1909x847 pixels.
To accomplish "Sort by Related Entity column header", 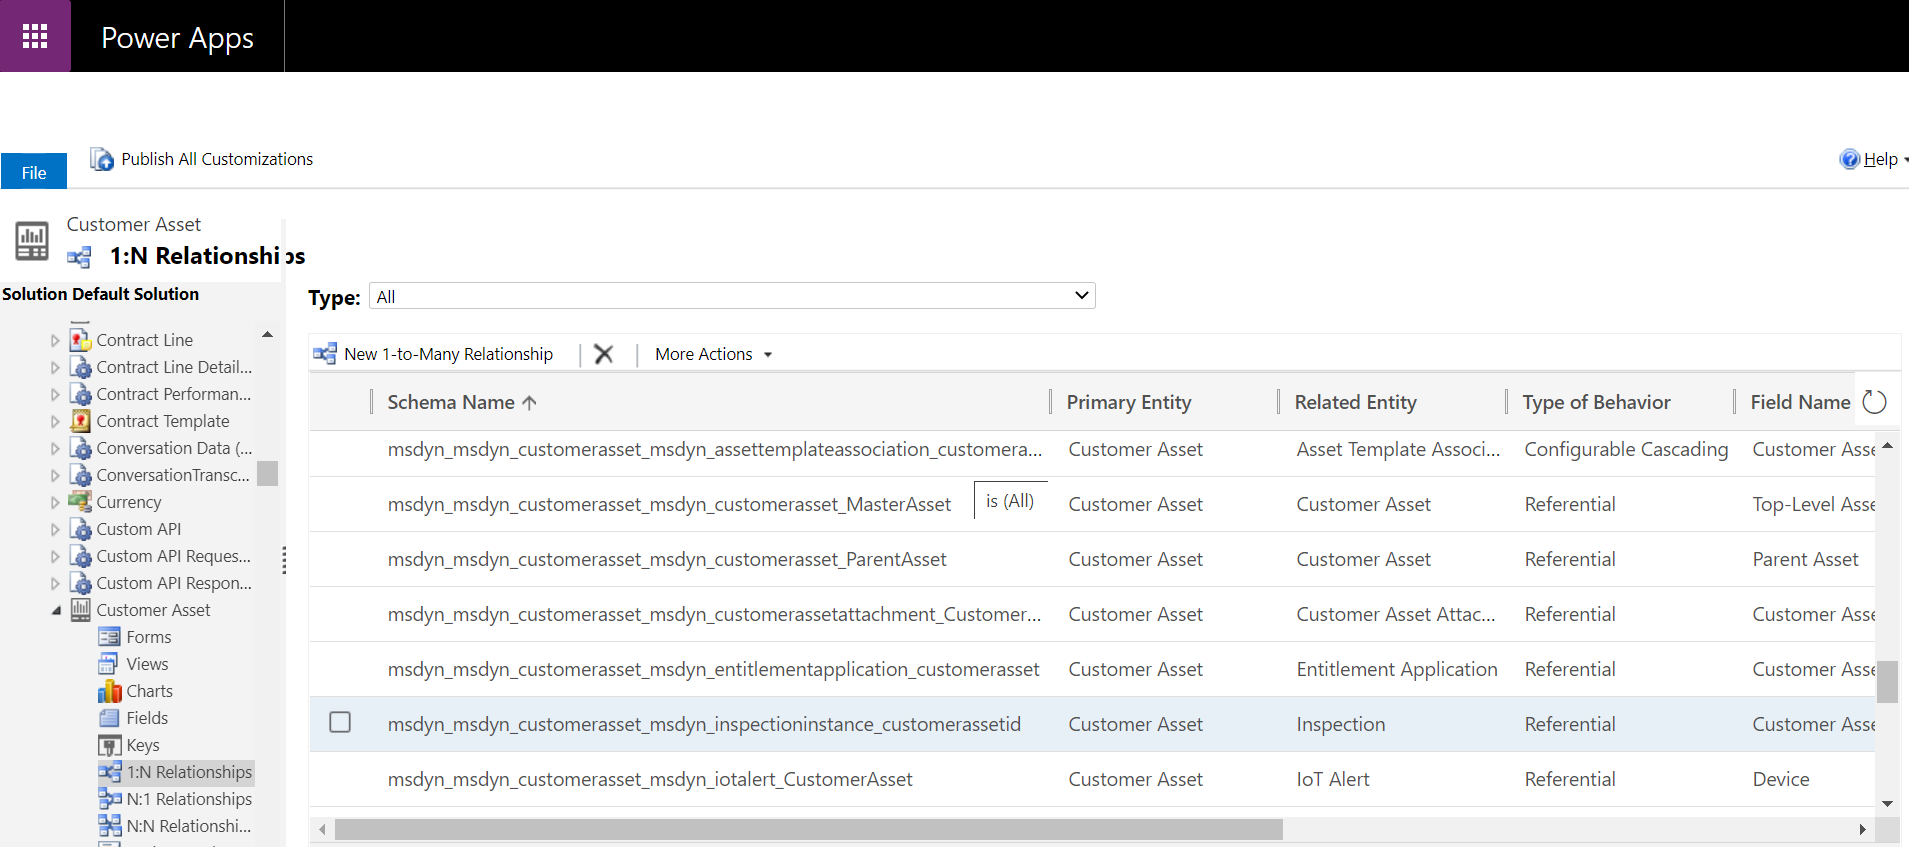I will coord(1355,402).
